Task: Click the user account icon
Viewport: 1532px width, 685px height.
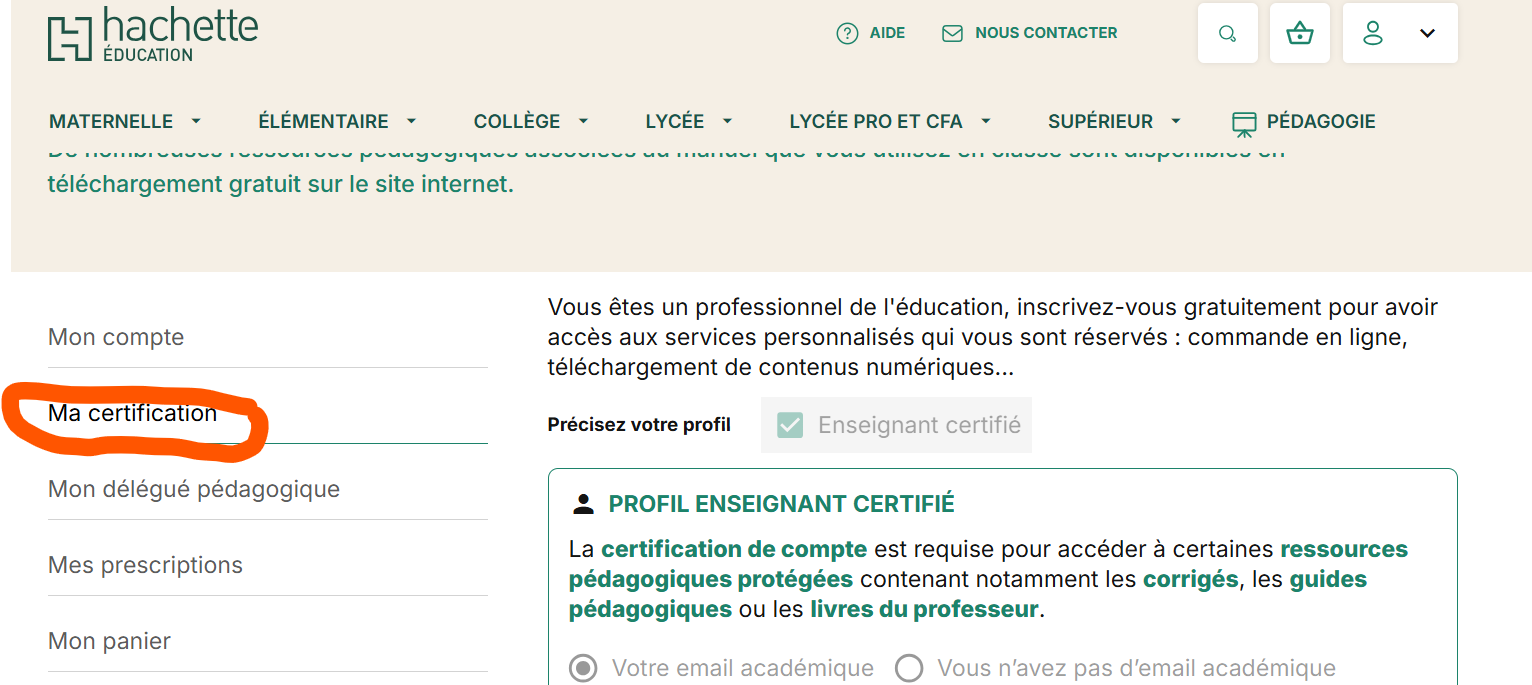Action: point(1373,34)
